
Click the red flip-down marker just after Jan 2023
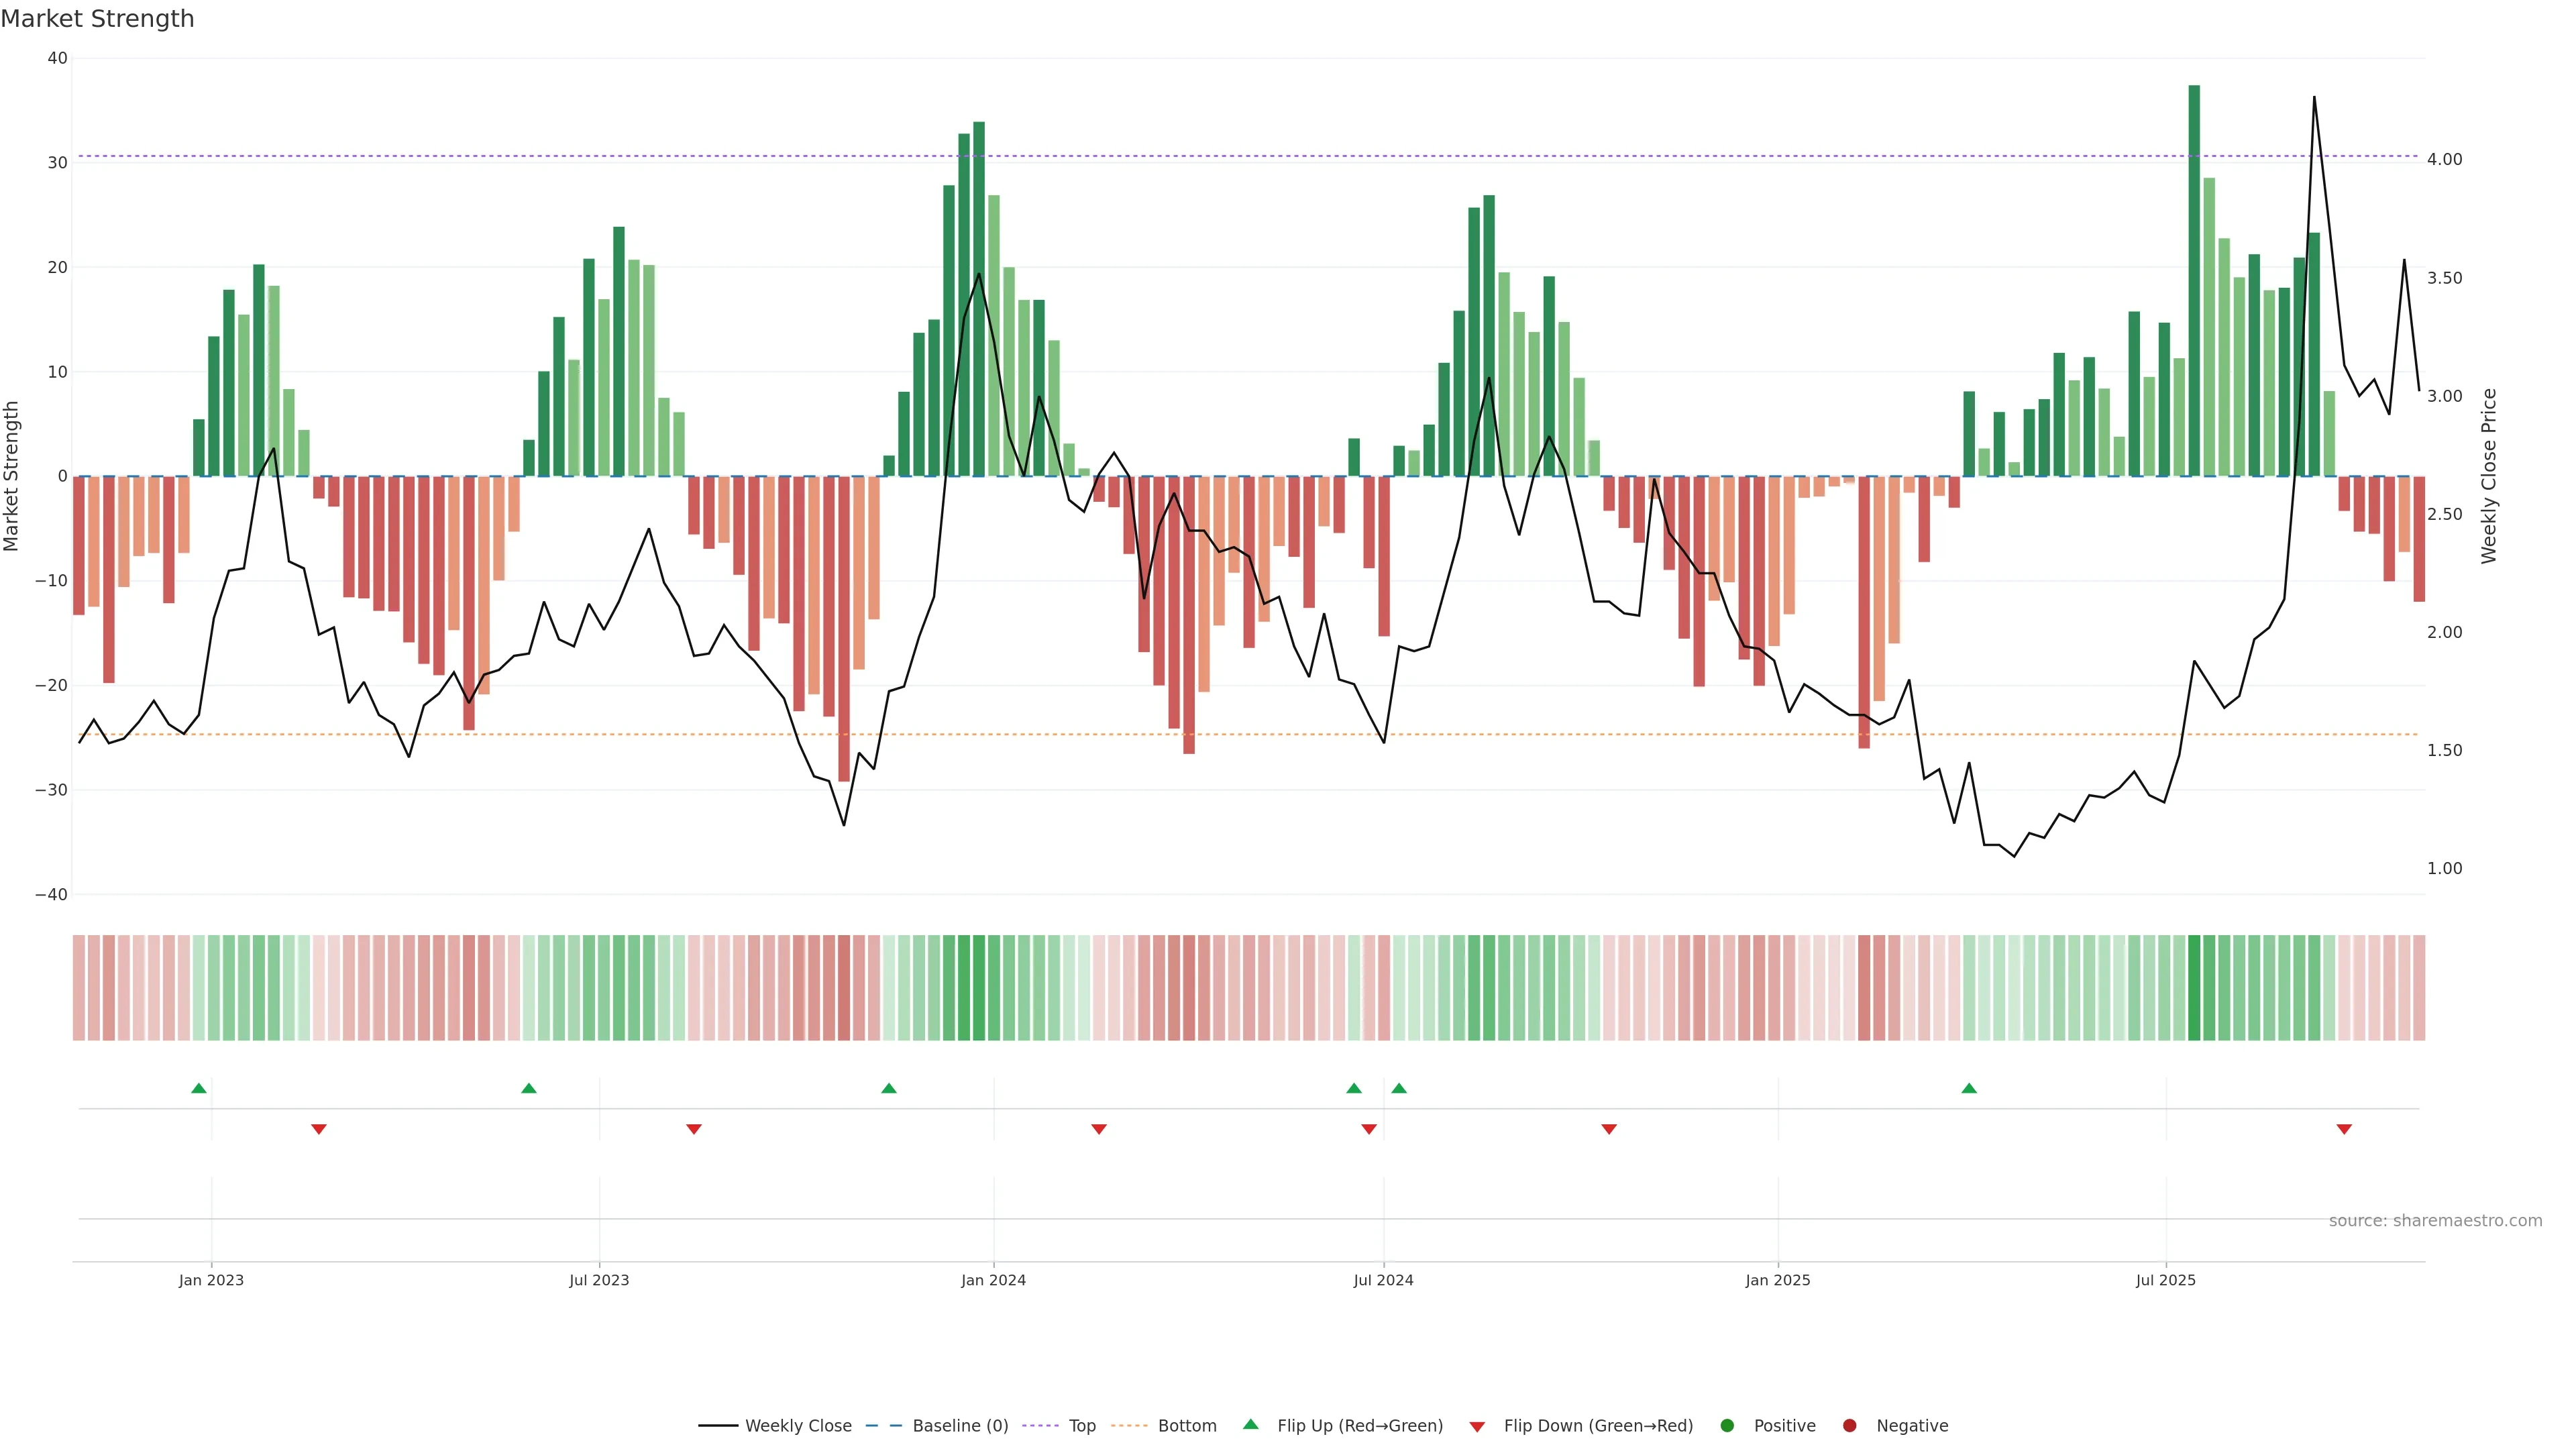pos(319,1129)
